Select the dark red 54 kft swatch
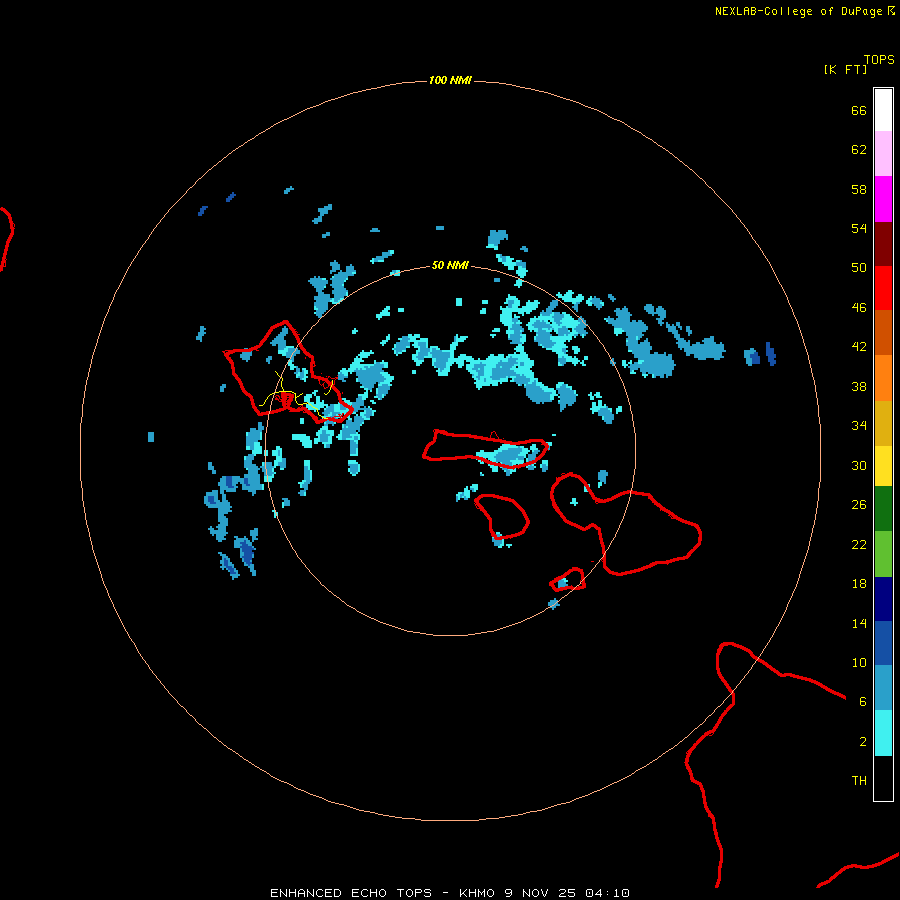 click(x=883, y=243)
